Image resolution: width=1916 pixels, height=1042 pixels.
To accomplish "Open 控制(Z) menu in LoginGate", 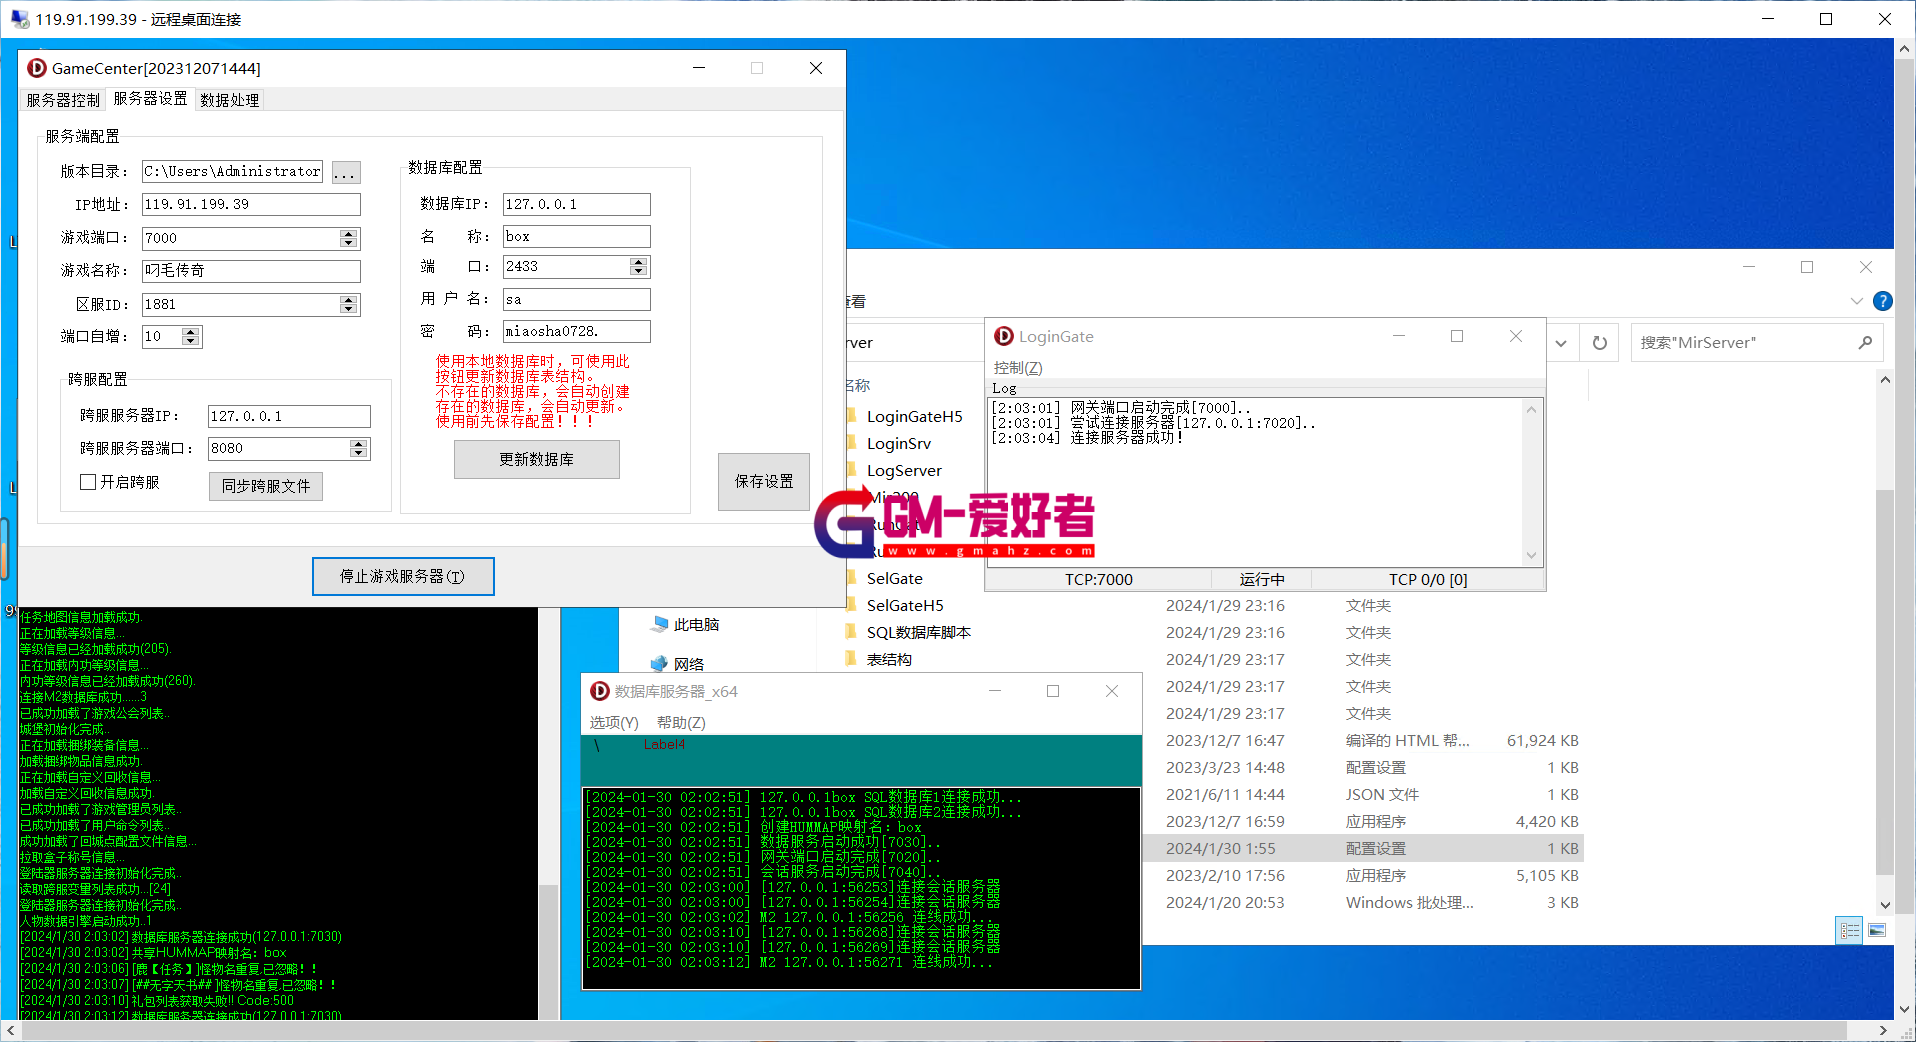I will tap(1018, 367).
